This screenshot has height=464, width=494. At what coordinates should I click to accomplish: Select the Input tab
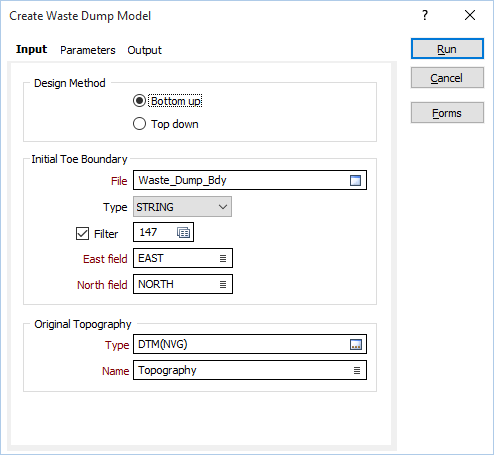tap(31, 49)
